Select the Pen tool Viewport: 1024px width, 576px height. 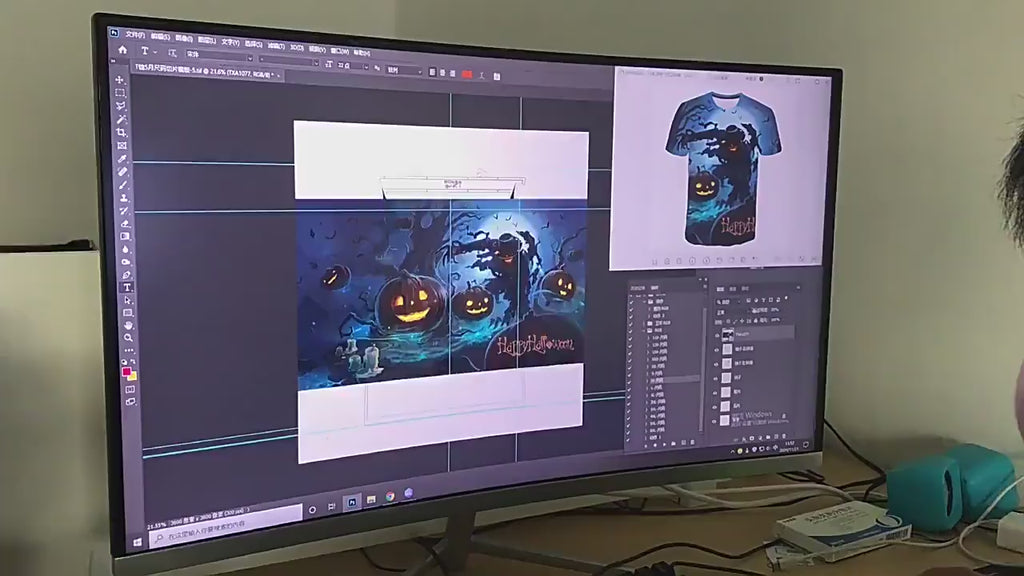pos(126,275)
